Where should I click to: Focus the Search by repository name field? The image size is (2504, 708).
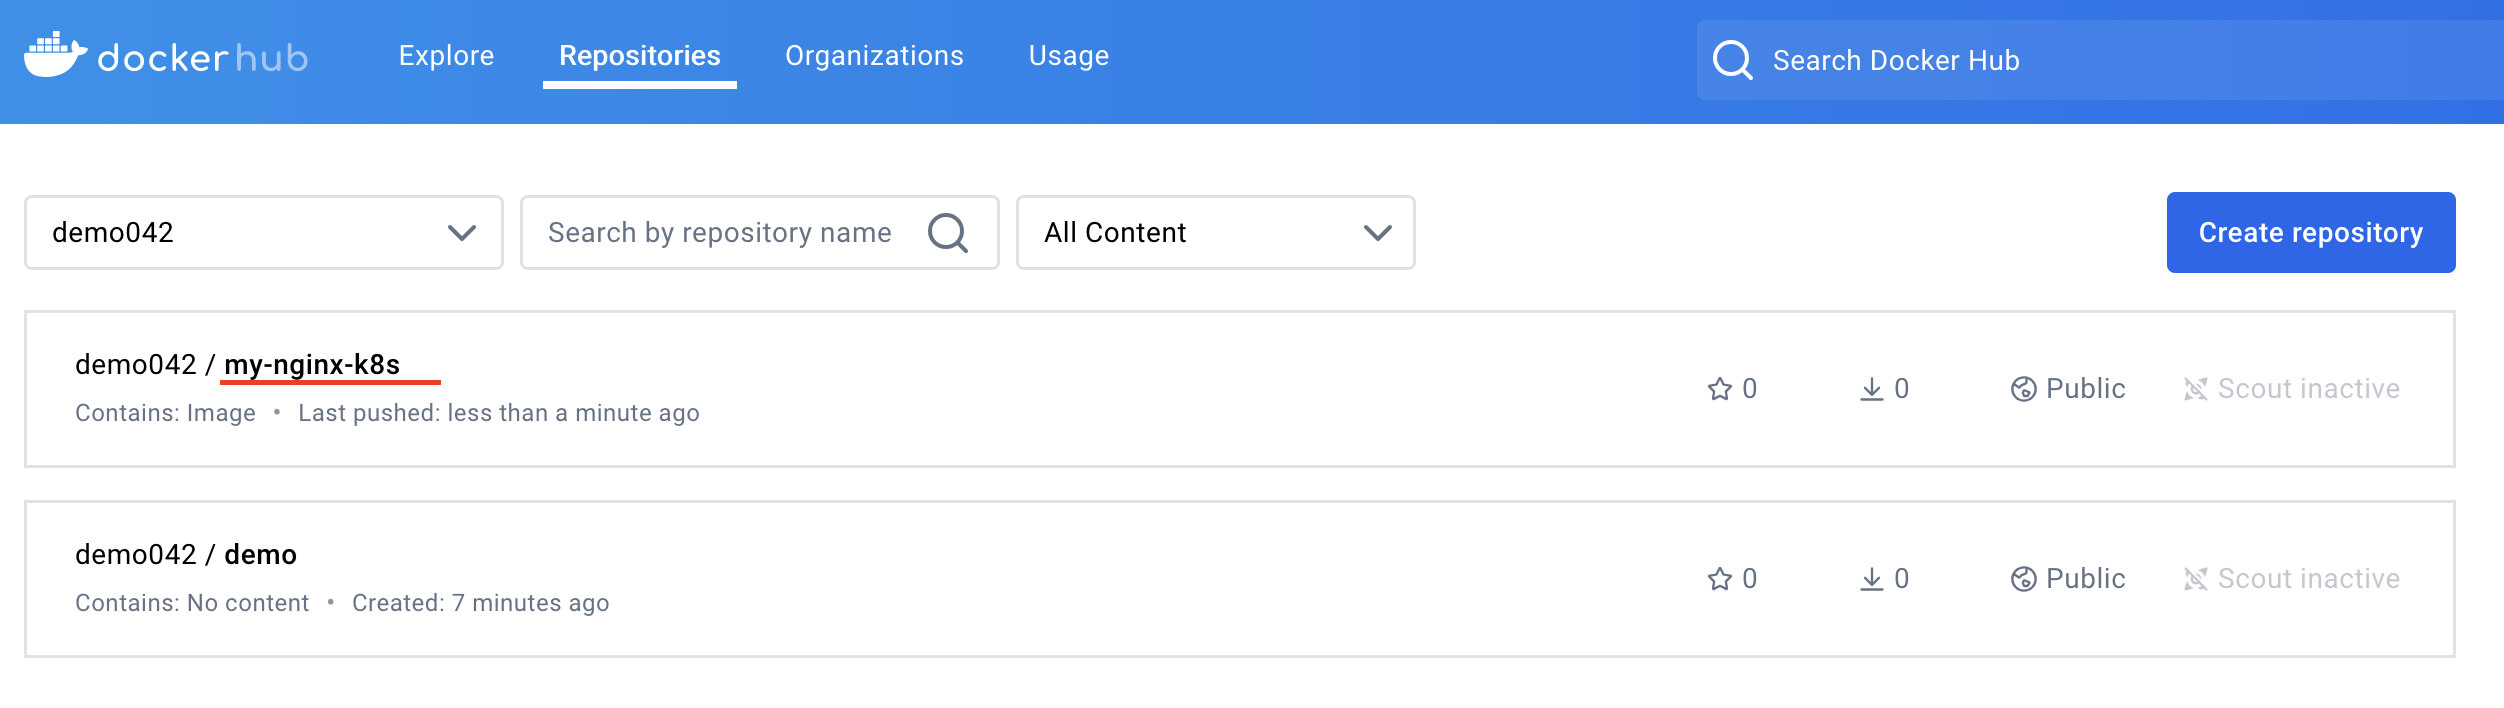[x=720, y=233]
